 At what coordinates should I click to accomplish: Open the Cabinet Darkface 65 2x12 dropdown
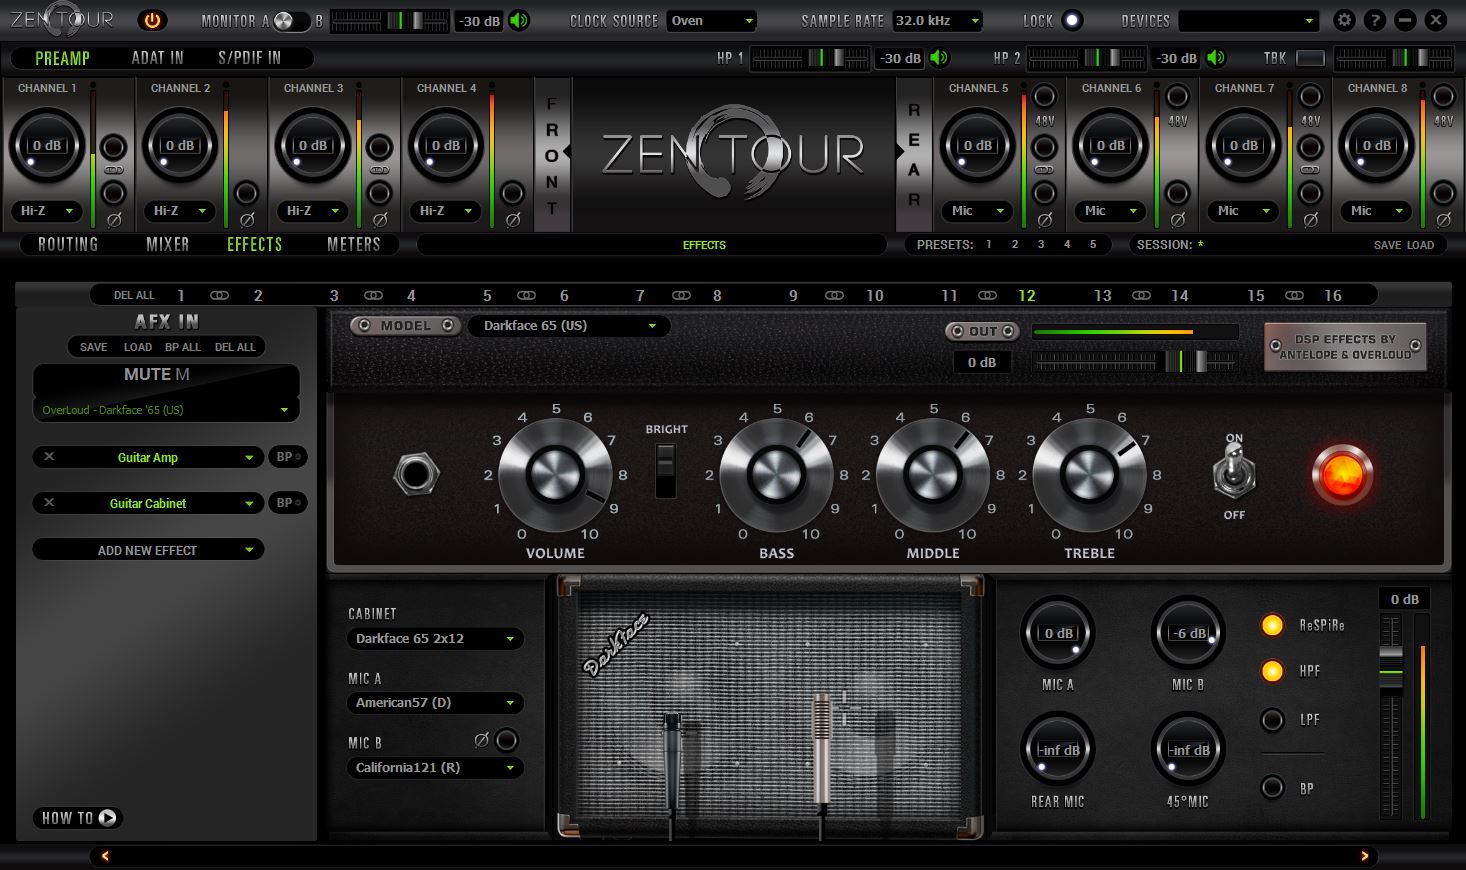point(435,638)
